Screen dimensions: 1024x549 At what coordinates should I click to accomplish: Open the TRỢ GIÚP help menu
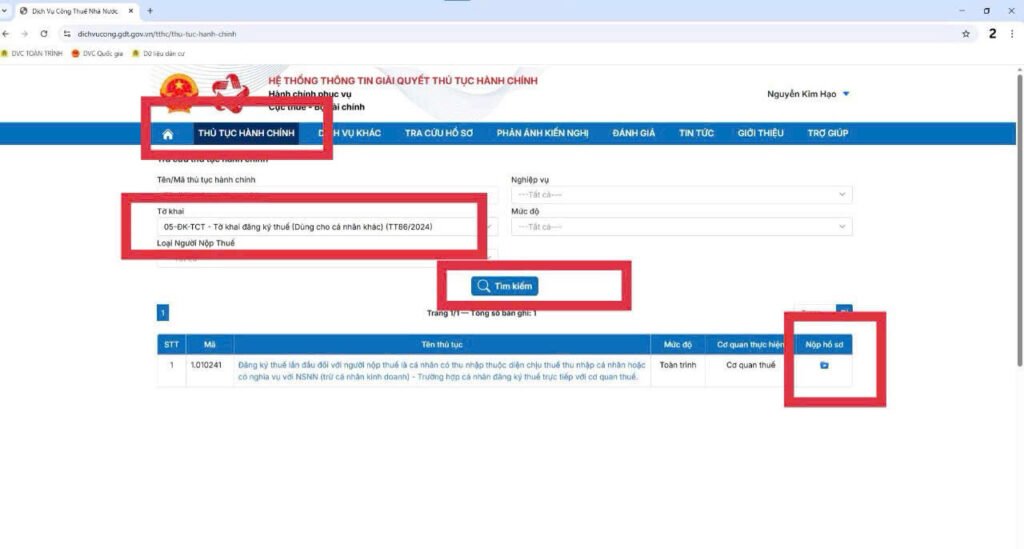[827, 133]
